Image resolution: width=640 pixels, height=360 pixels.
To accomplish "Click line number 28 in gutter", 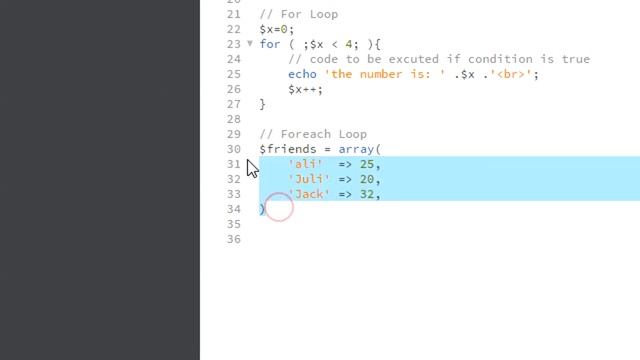I will [234, 119].
